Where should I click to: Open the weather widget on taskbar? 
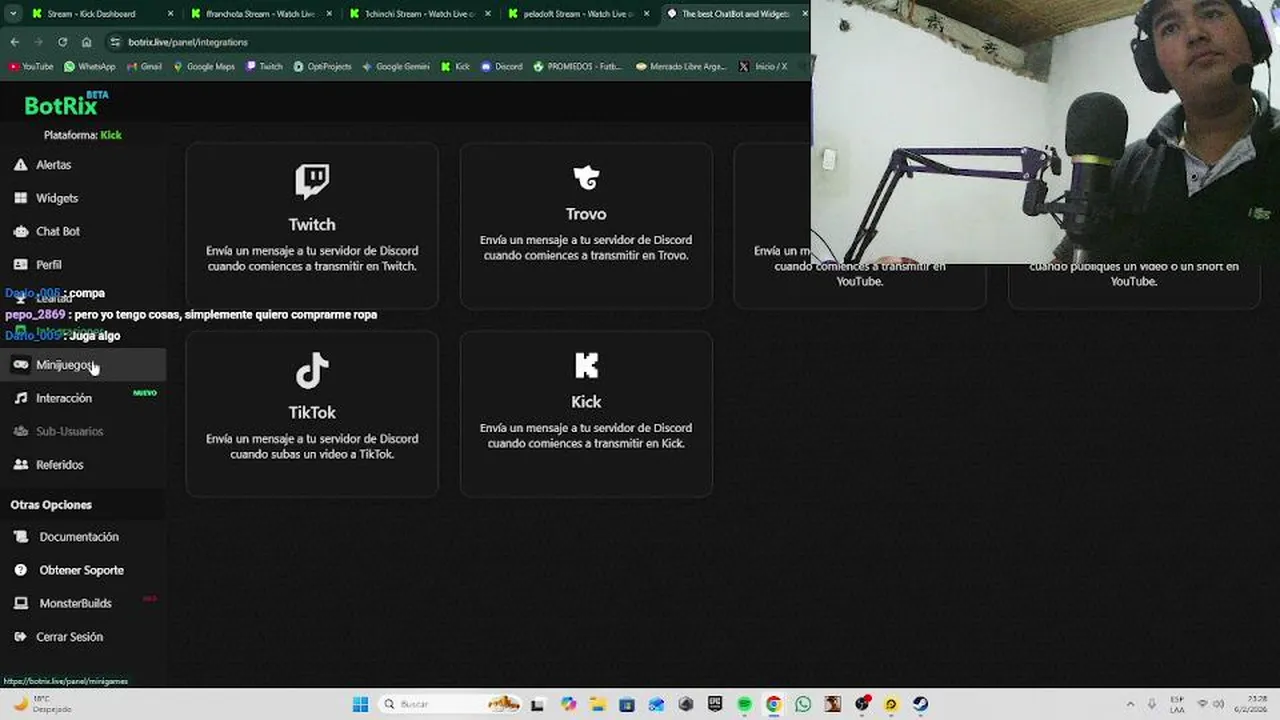[40, 704]
